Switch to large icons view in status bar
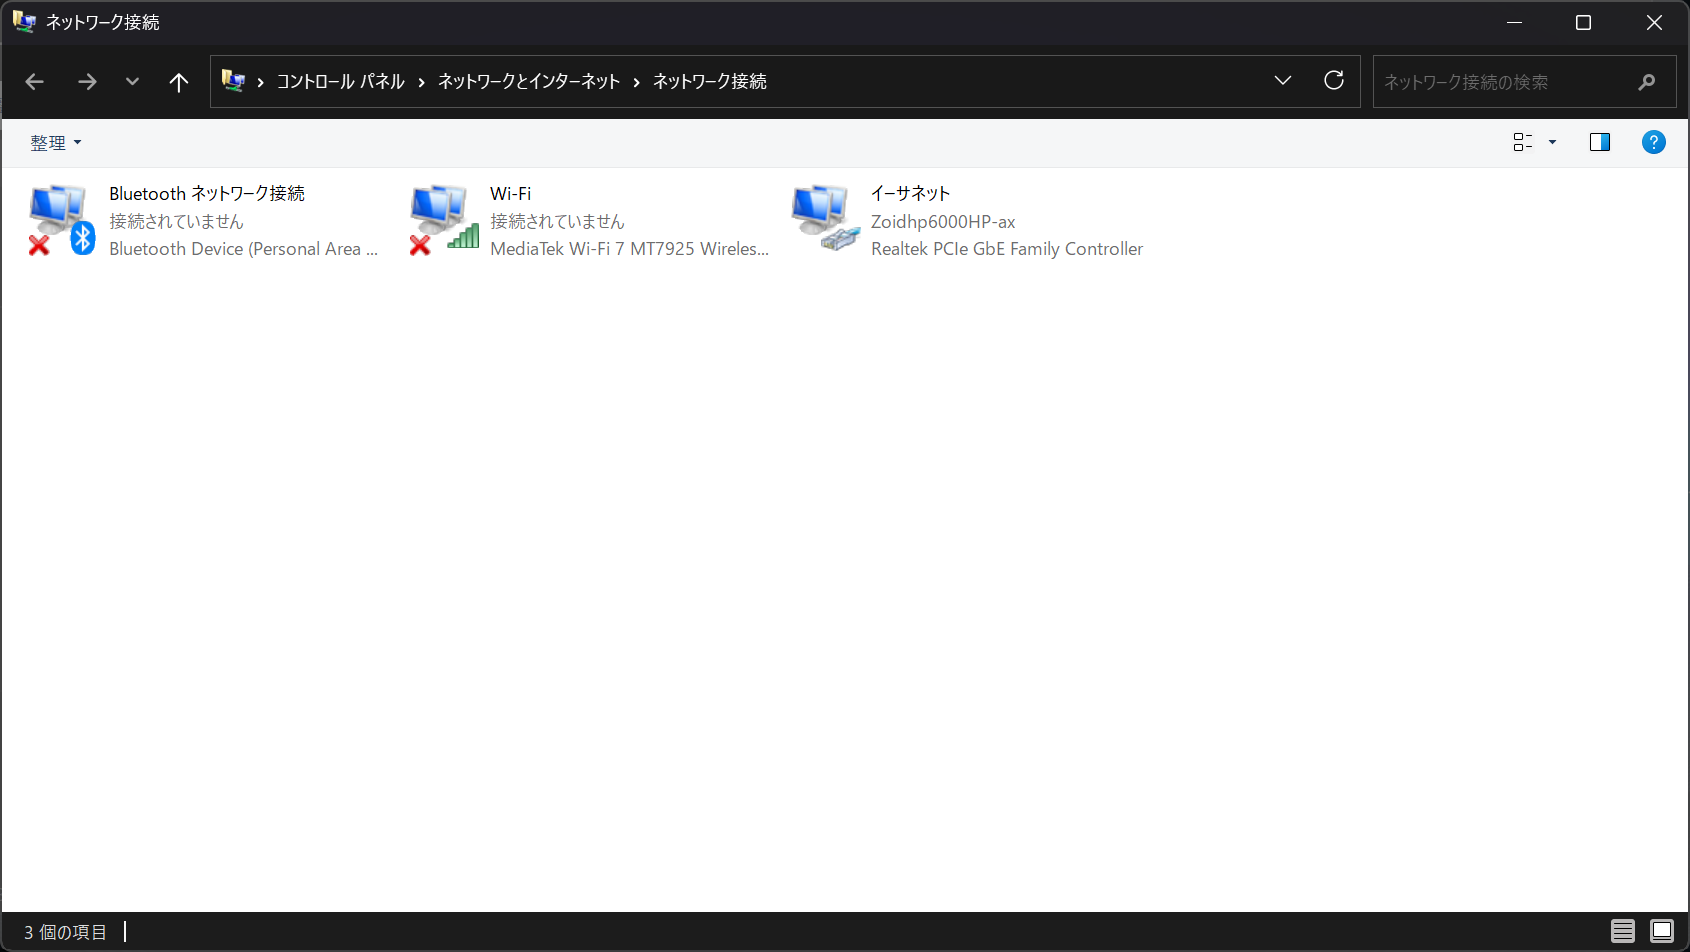Image resolution: width=1690 pixels, height=952 pixels. (x=1661, y=931)
